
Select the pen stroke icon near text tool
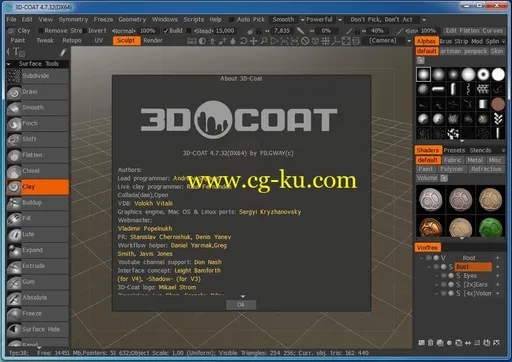point(63,52)
